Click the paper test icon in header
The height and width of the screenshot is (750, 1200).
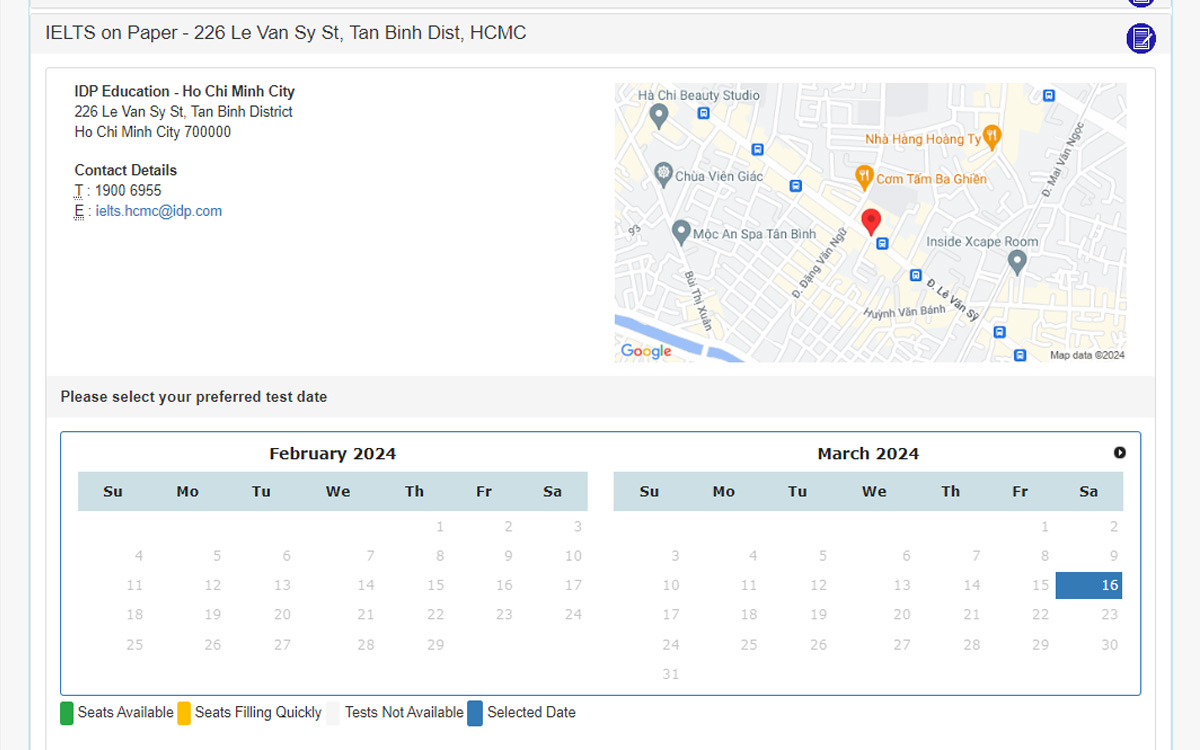pyautogui.click(x=1140, y=38)
